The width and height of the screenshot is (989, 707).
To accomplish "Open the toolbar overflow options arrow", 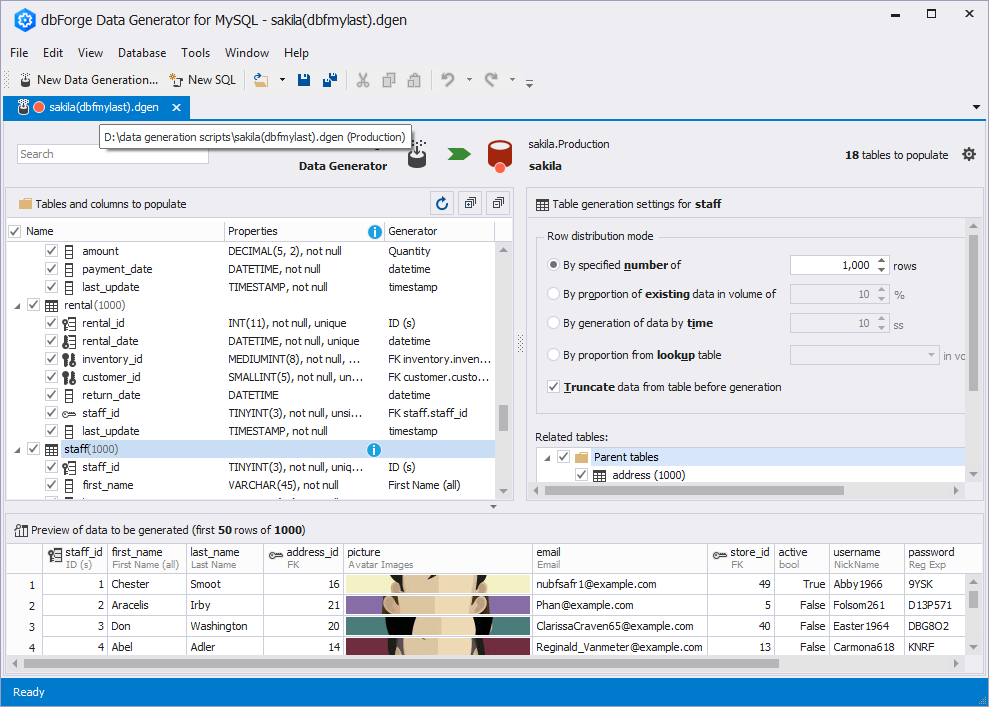I will click(529, 83).
